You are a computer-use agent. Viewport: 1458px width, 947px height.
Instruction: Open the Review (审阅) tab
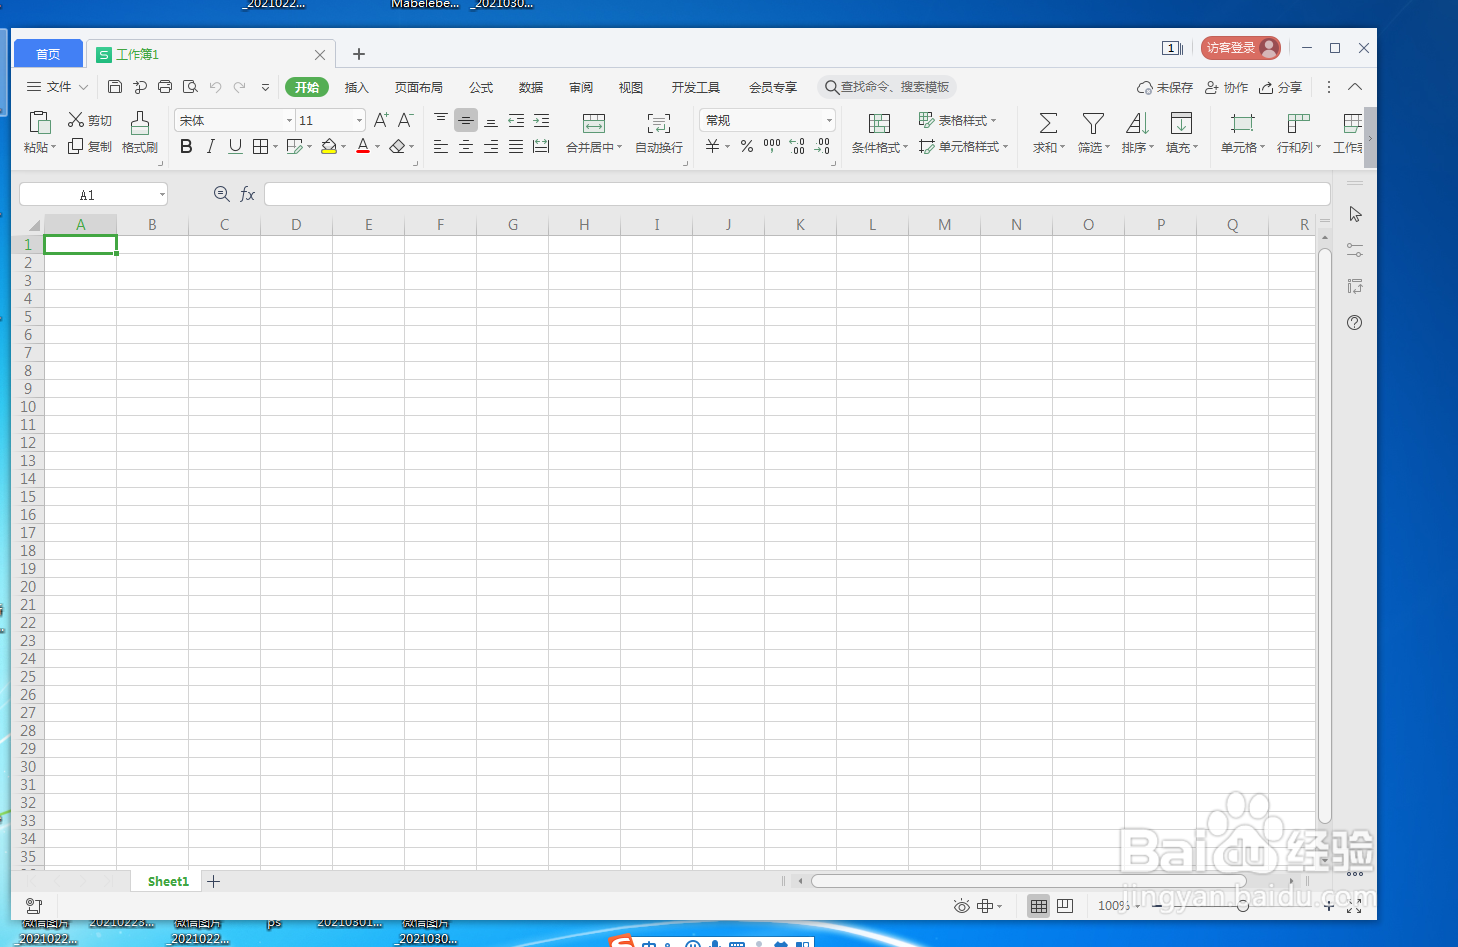(581, 87)
